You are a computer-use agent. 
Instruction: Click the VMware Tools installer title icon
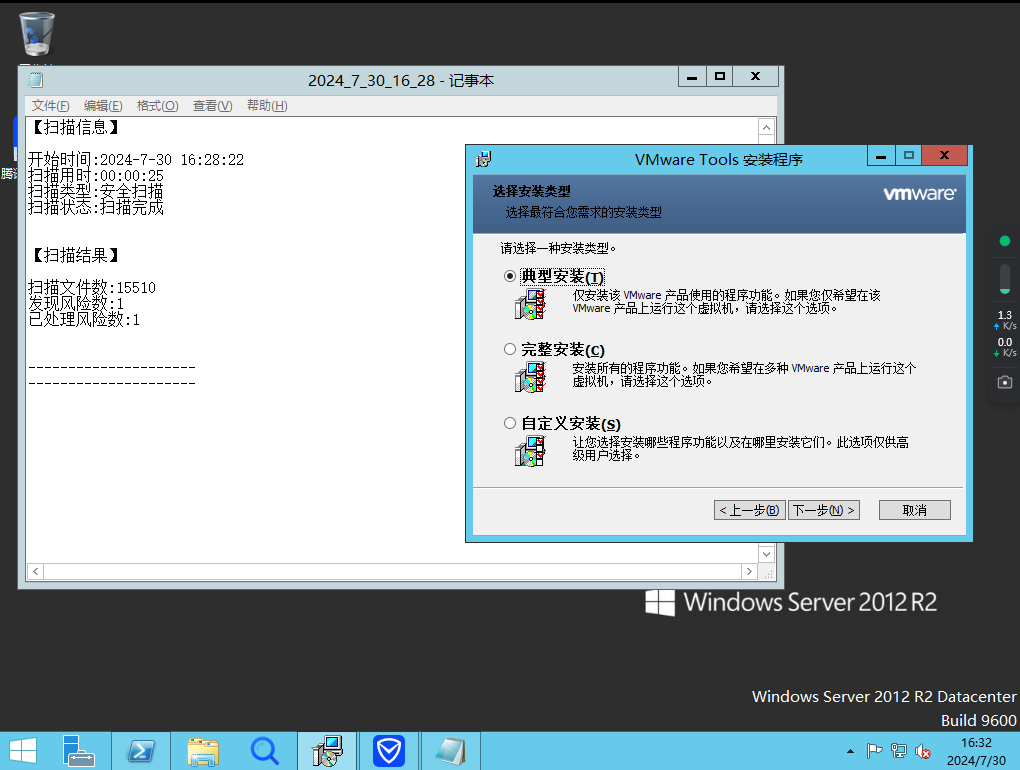(483, 159)
